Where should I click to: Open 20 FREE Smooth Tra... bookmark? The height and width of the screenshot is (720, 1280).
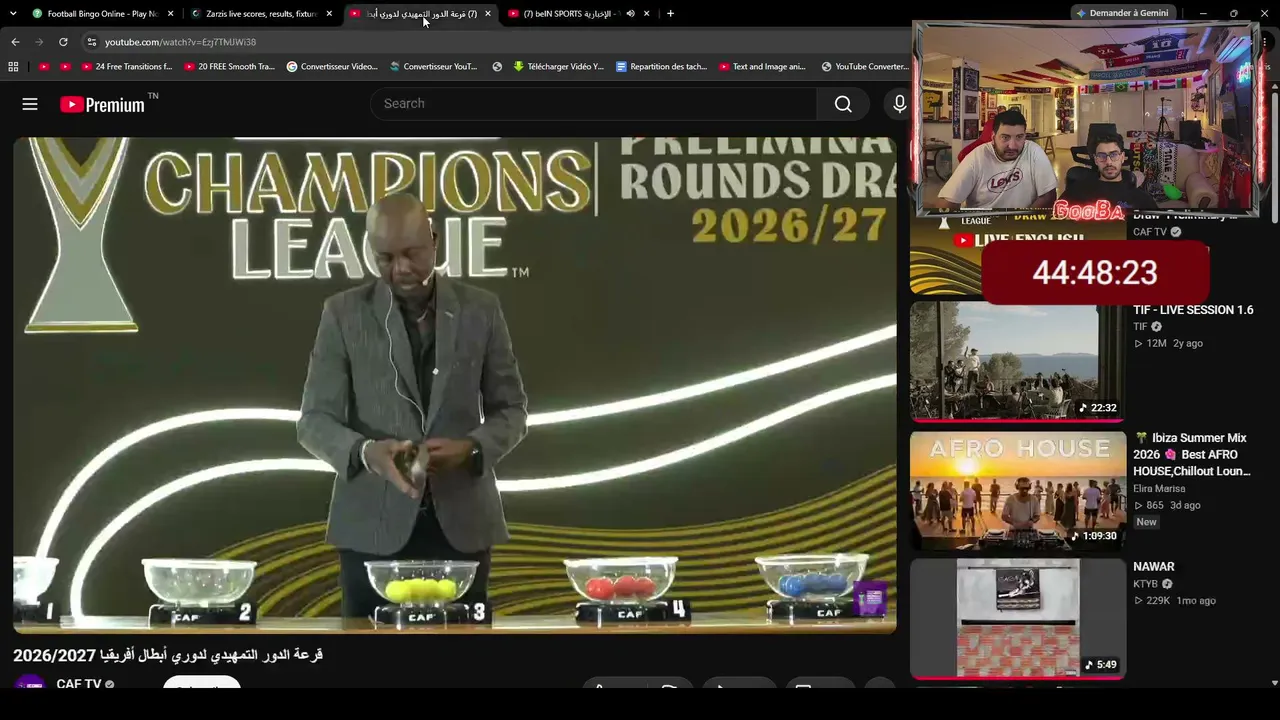coord(229,67)
